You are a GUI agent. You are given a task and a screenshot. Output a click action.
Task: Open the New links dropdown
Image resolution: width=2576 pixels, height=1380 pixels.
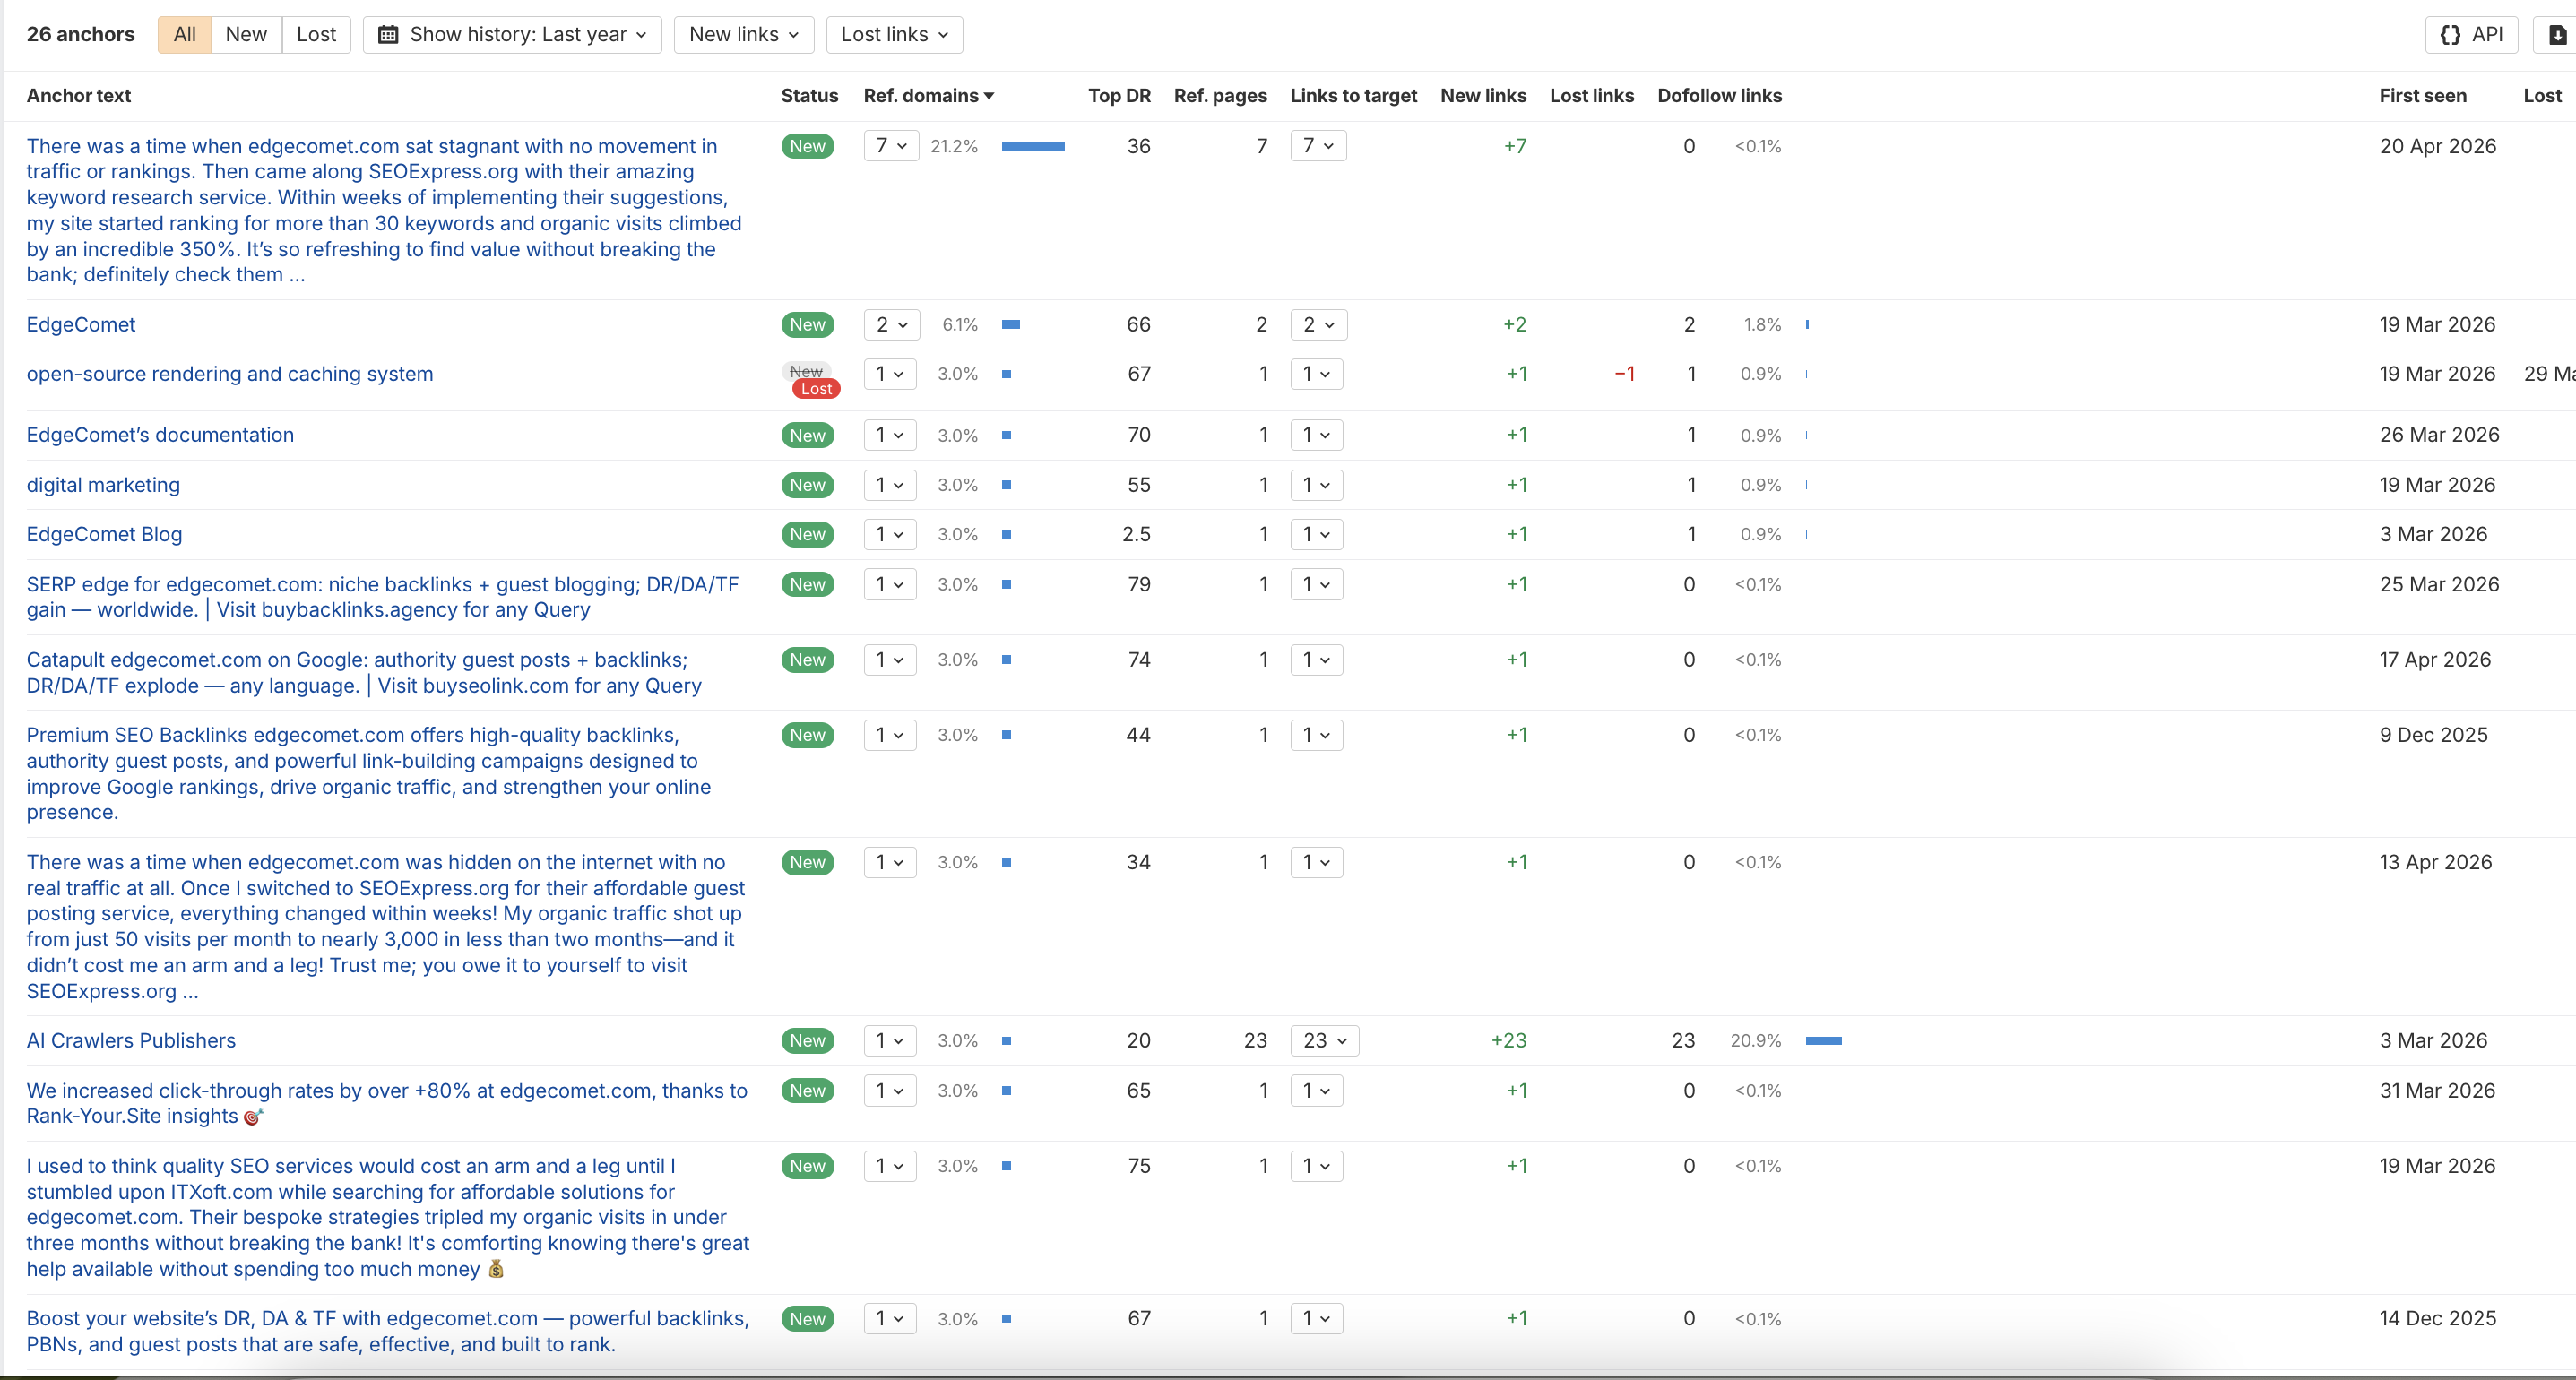pos(743,35)
